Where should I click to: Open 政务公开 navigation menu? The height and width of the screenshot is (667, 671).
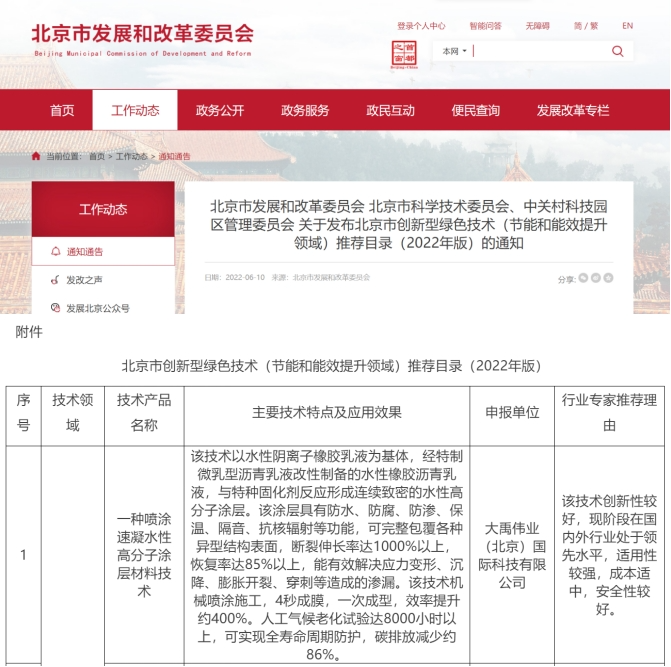click(220, 110)
